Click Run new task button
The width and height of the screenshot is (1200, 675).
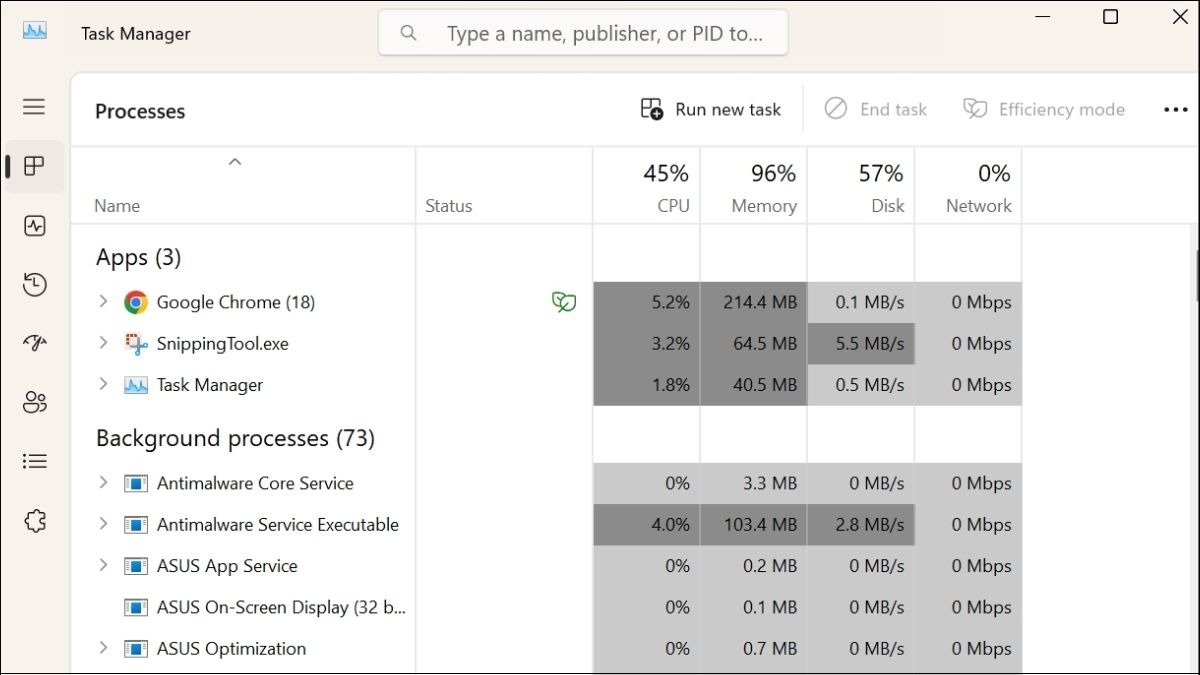tap(711, 109)
